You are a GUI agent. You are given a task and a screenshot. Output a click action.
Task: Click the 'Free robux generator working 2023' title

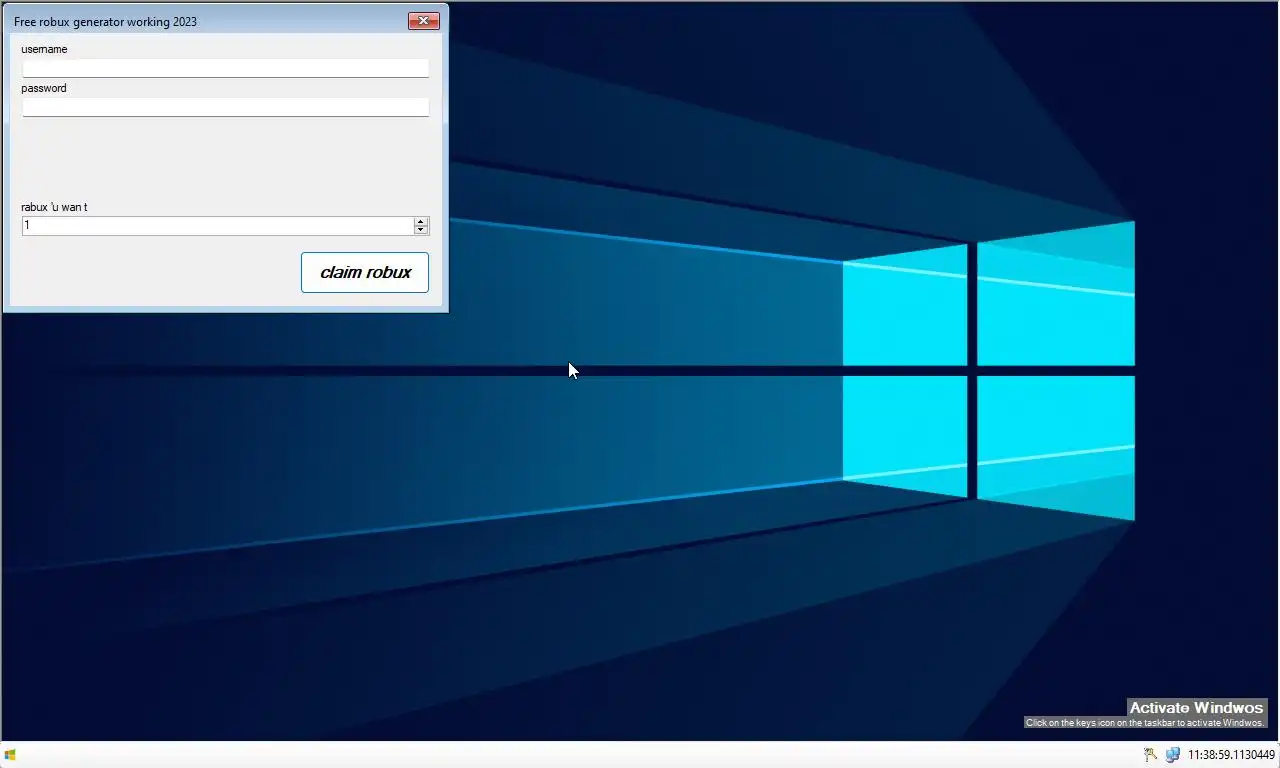point(105,22)
